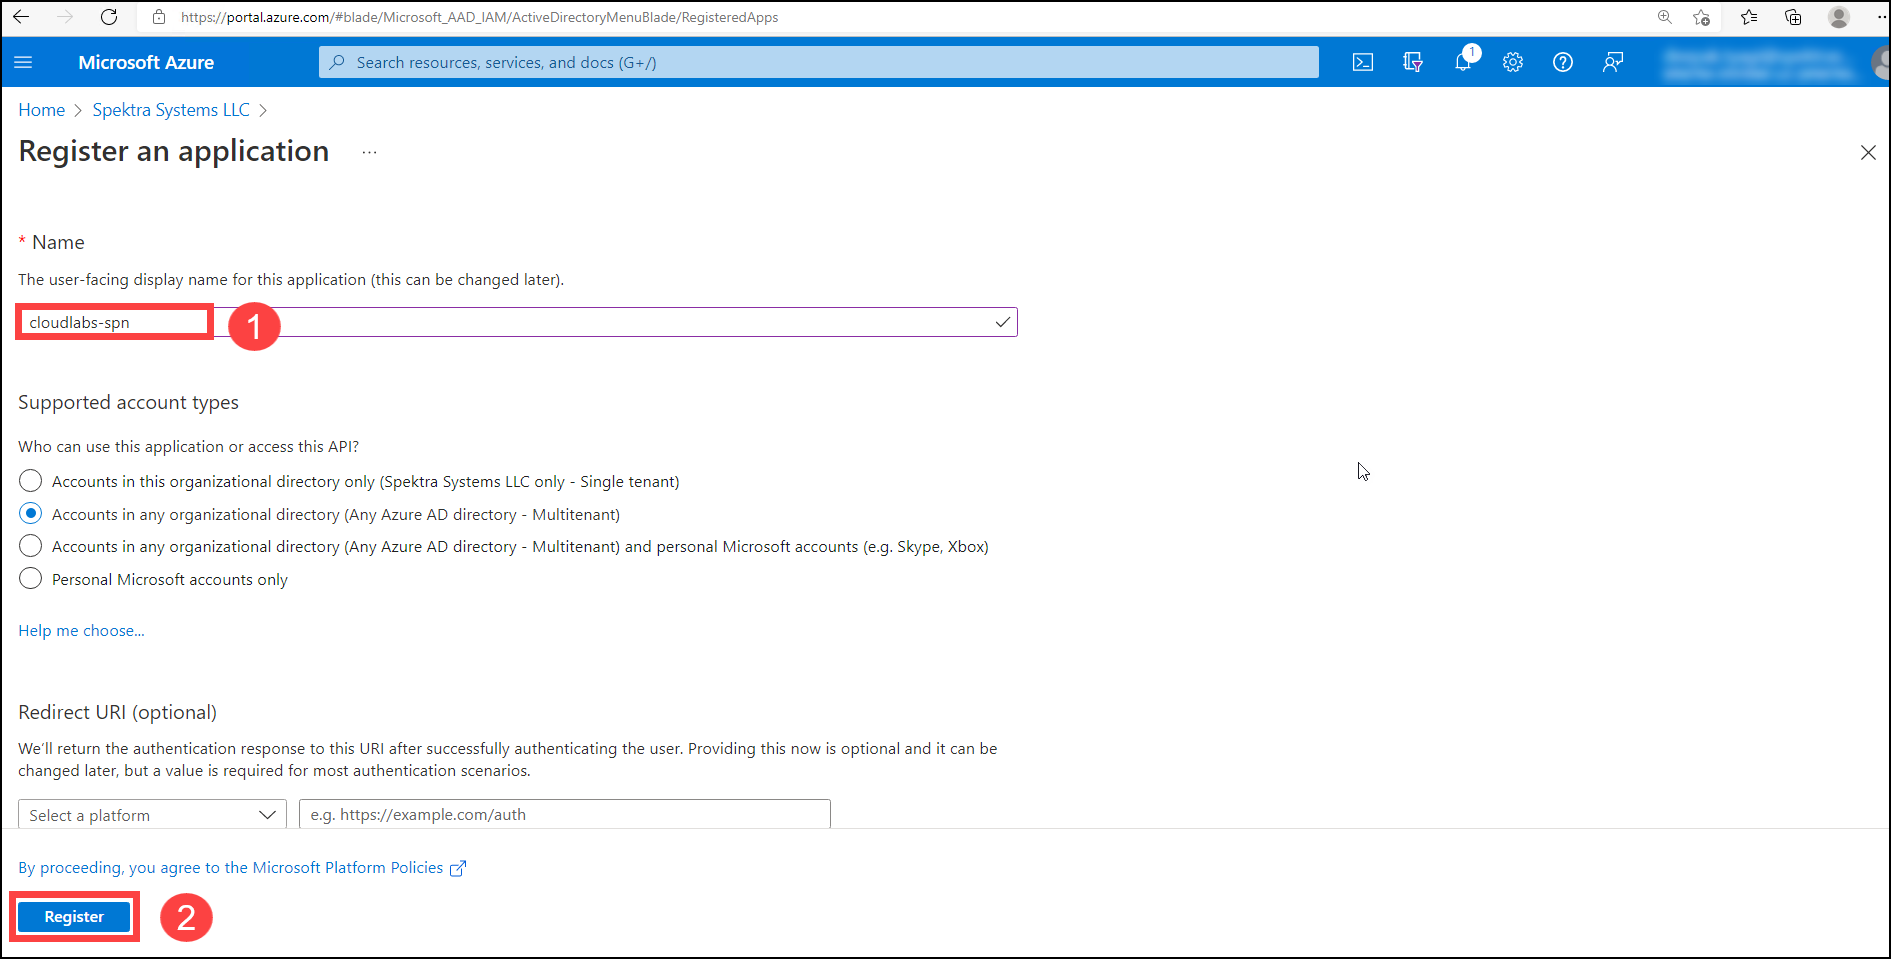
Task: Go to the Home breadcrumb
Action: pyautogui.click(x=42, y=110)
